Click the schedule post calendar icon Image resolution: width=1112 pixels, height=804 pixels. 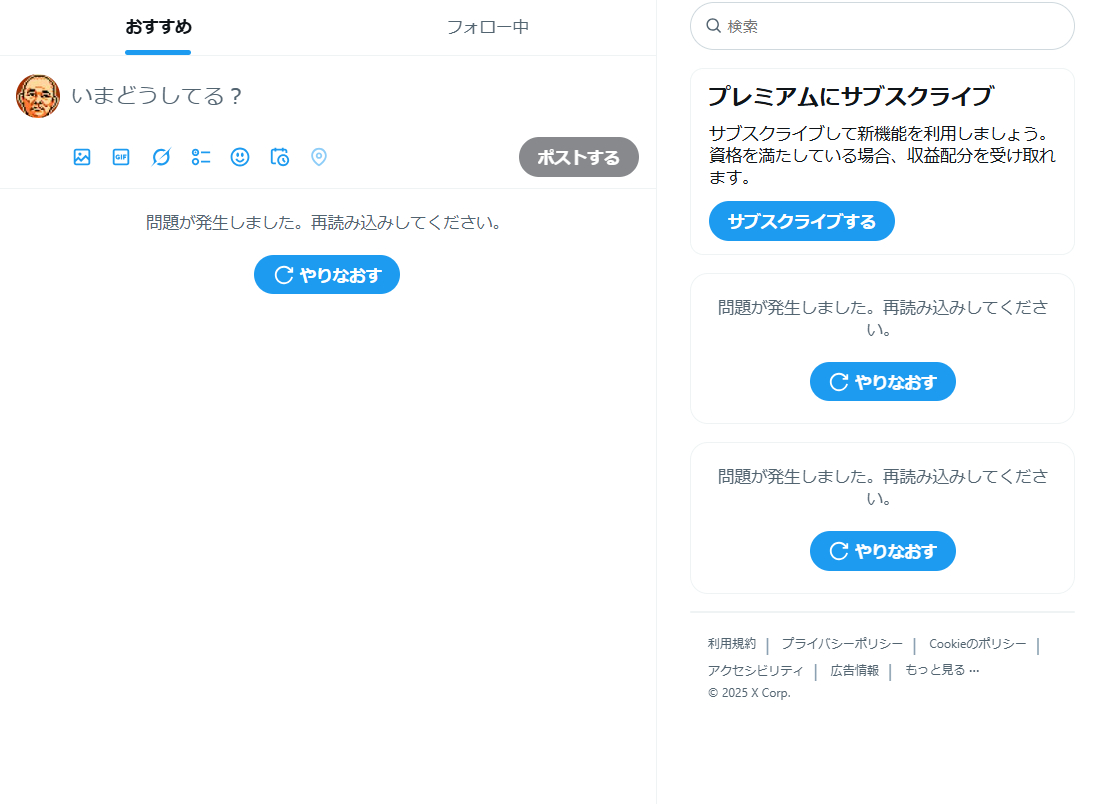click(280, 157)
